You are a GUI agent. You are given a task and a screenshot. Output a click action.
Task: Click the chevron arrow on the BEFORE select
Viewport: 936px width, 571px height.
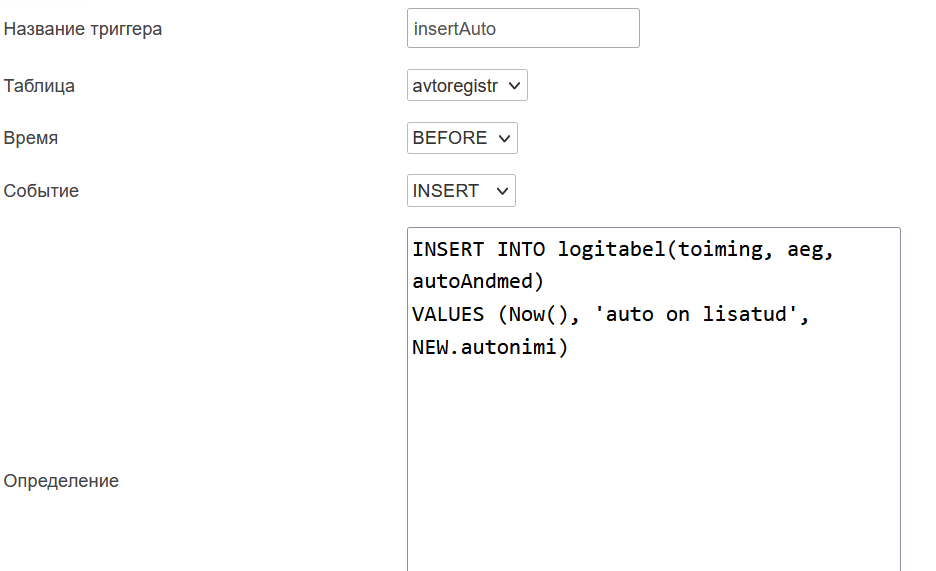click(x=504, y=138)
